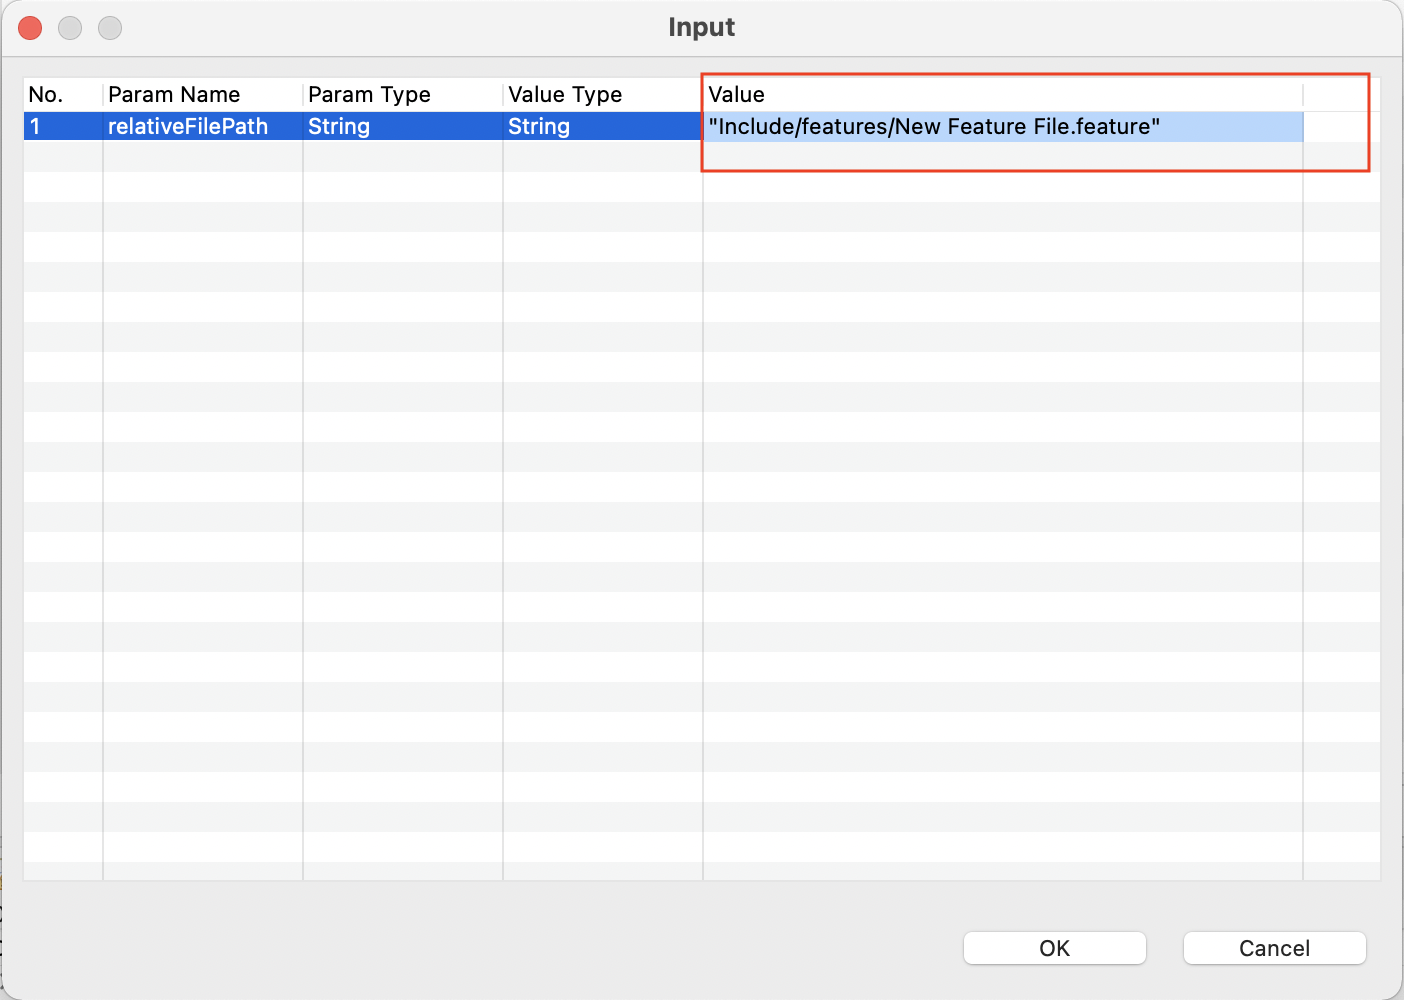Click the Input dialog title bar

701,27
